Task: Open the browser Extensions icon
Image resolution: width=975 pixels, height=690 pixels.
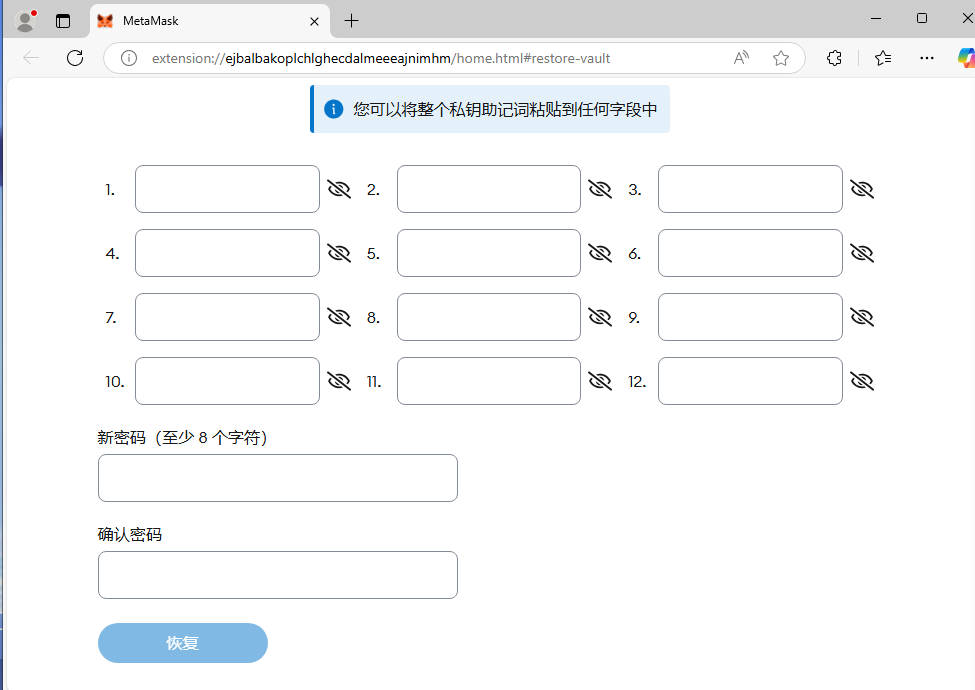Action: tap(834, 58)
